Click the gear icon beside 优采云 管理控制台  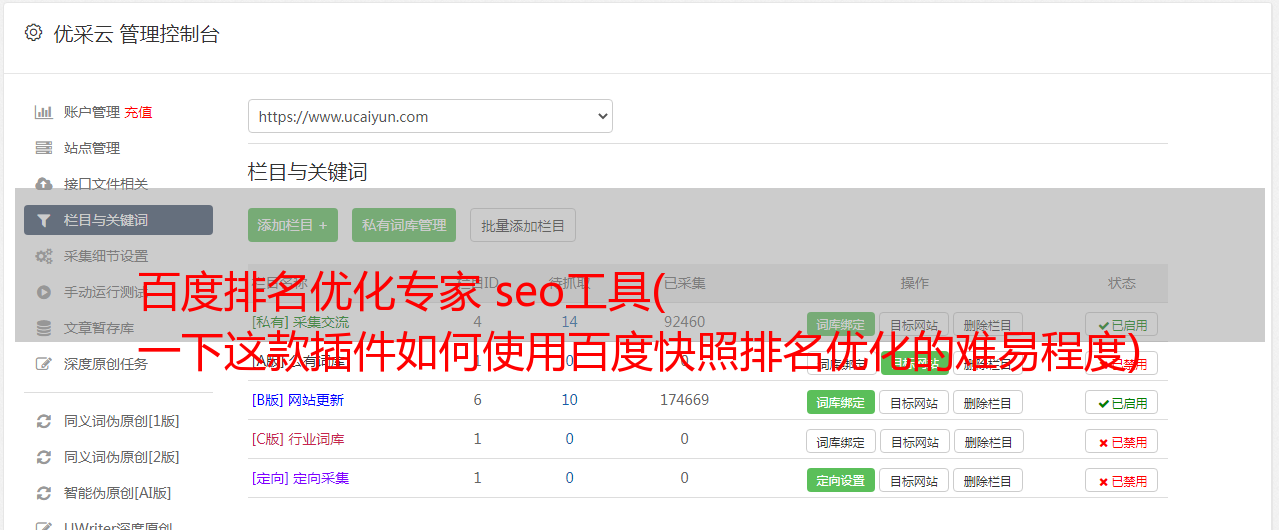33,33
